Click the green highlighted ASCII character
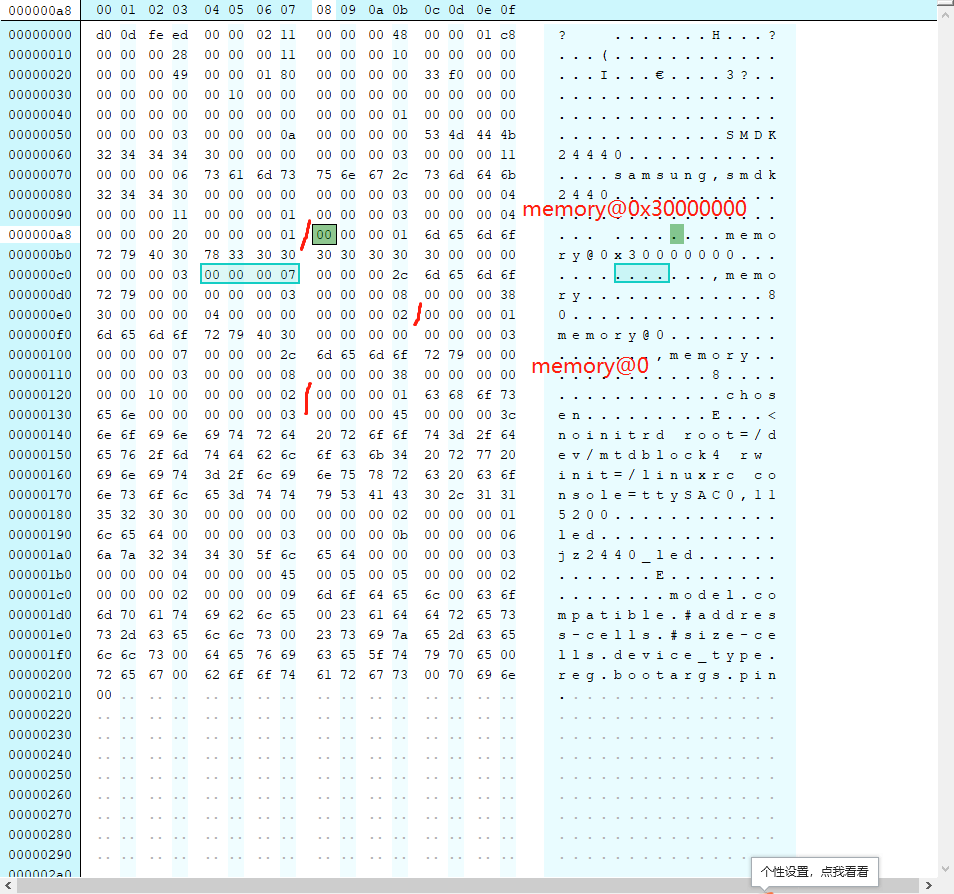This screenshot has height=894, width=954. (x=677, y=234)
